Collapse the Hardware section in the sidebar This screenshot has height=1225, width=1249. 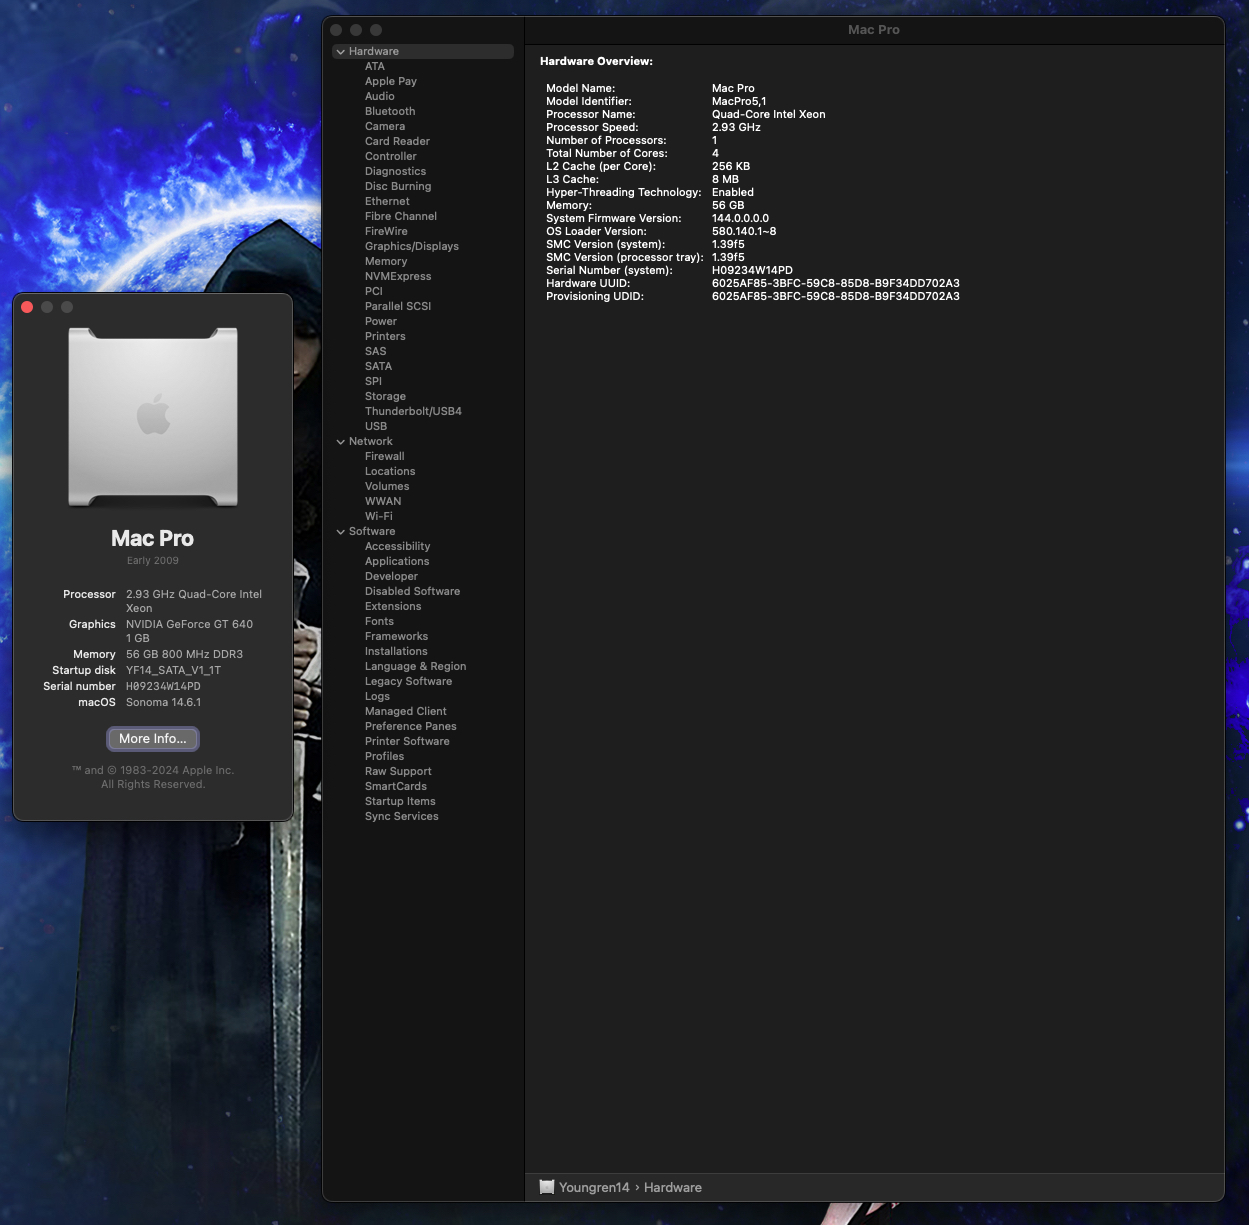coord(341,51)
